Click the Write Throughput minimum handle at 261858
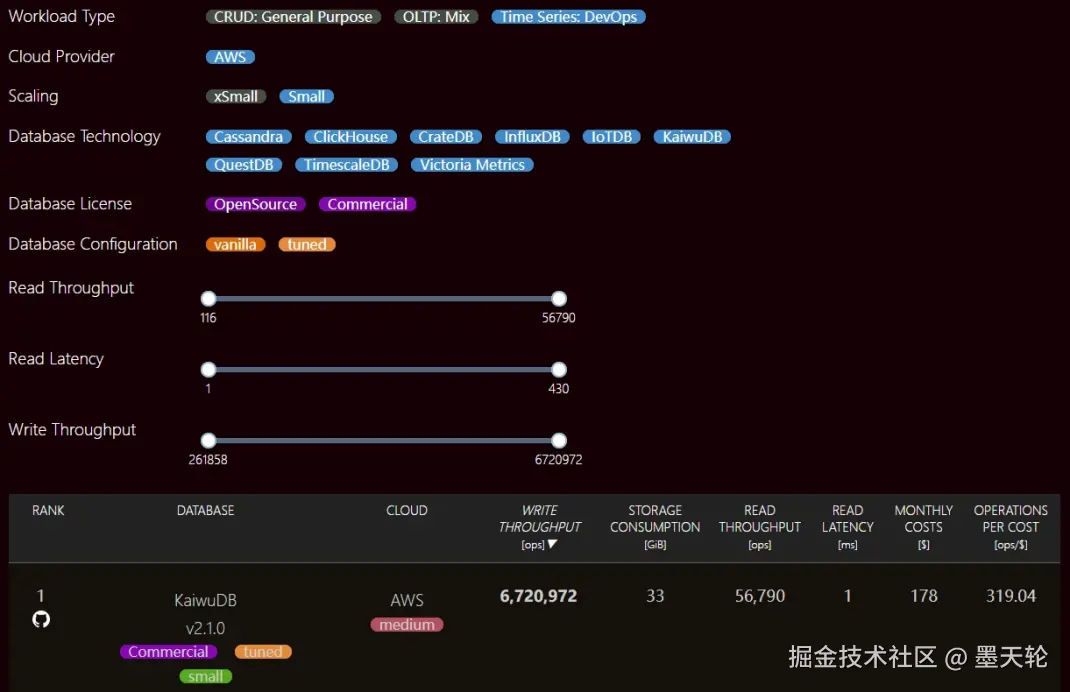 coord(208,440)
